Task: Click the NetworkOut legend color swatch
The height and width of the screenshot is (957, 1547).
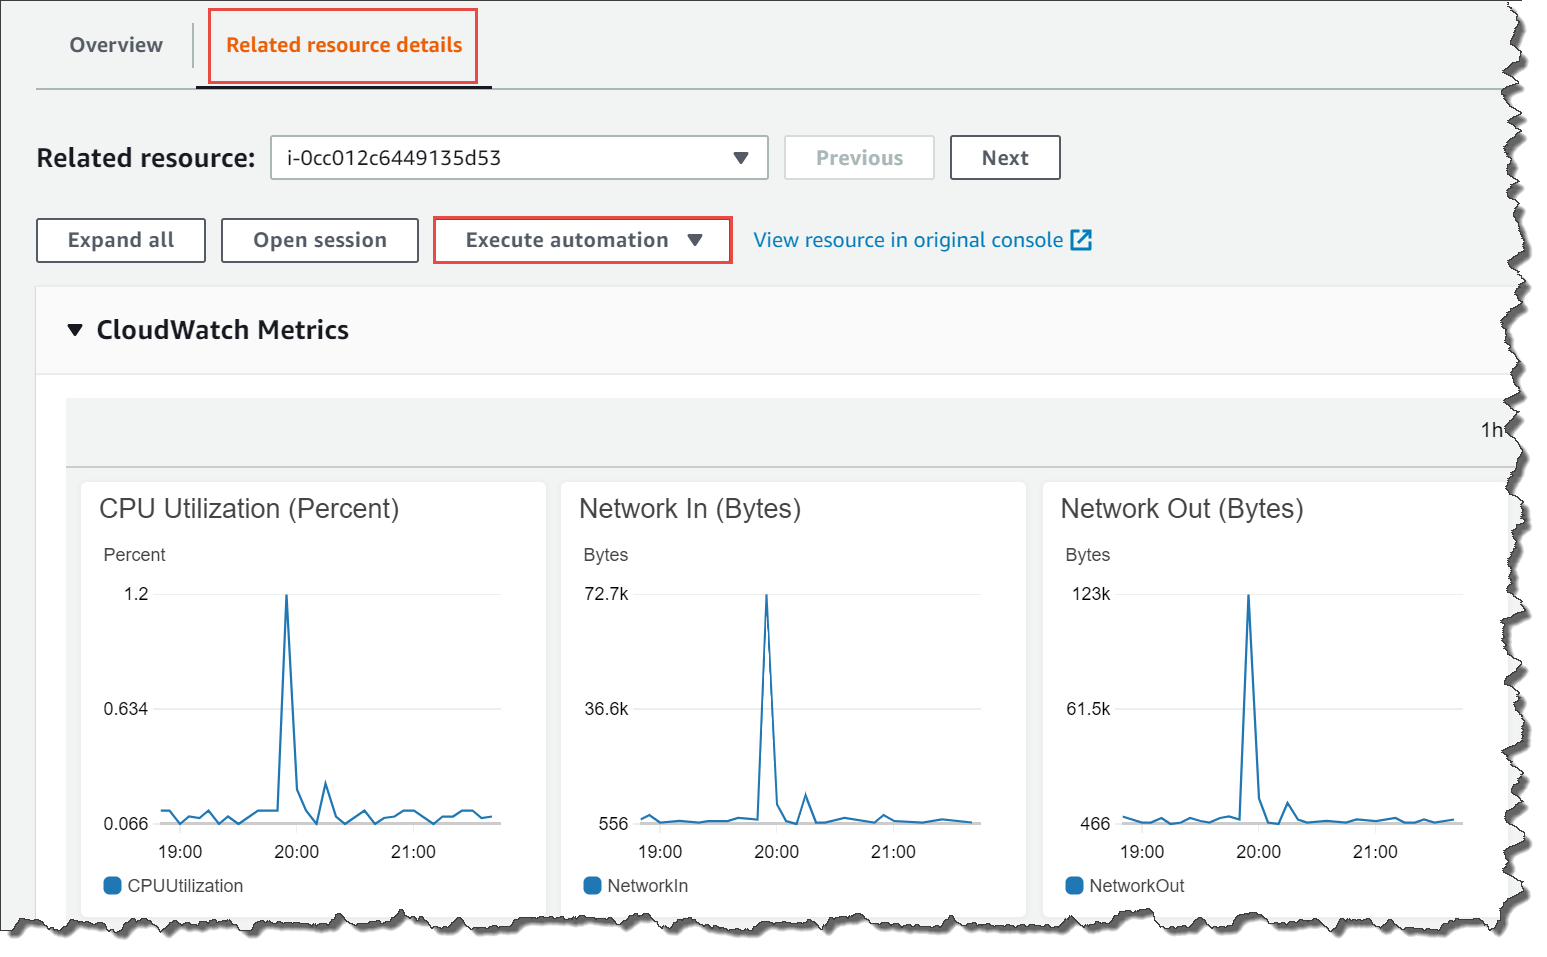Action: (1074, 885)
